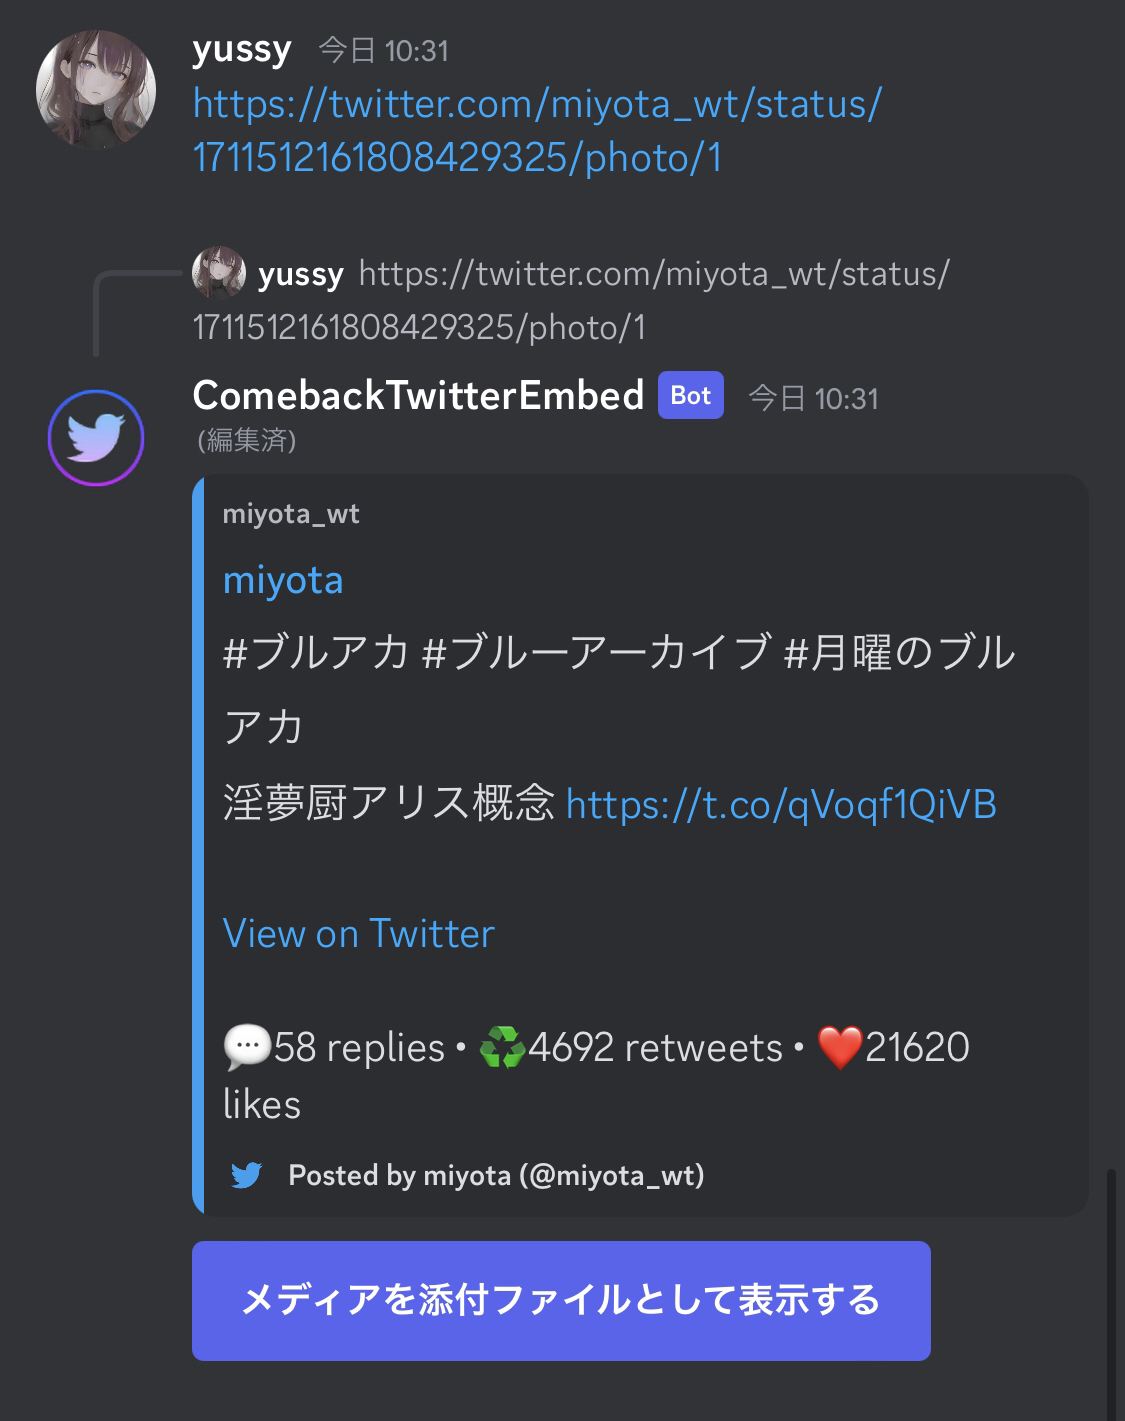Open the https://t.co/qVoqf1QiVB link
The image size is (1125, 1421).
(782, 803)
